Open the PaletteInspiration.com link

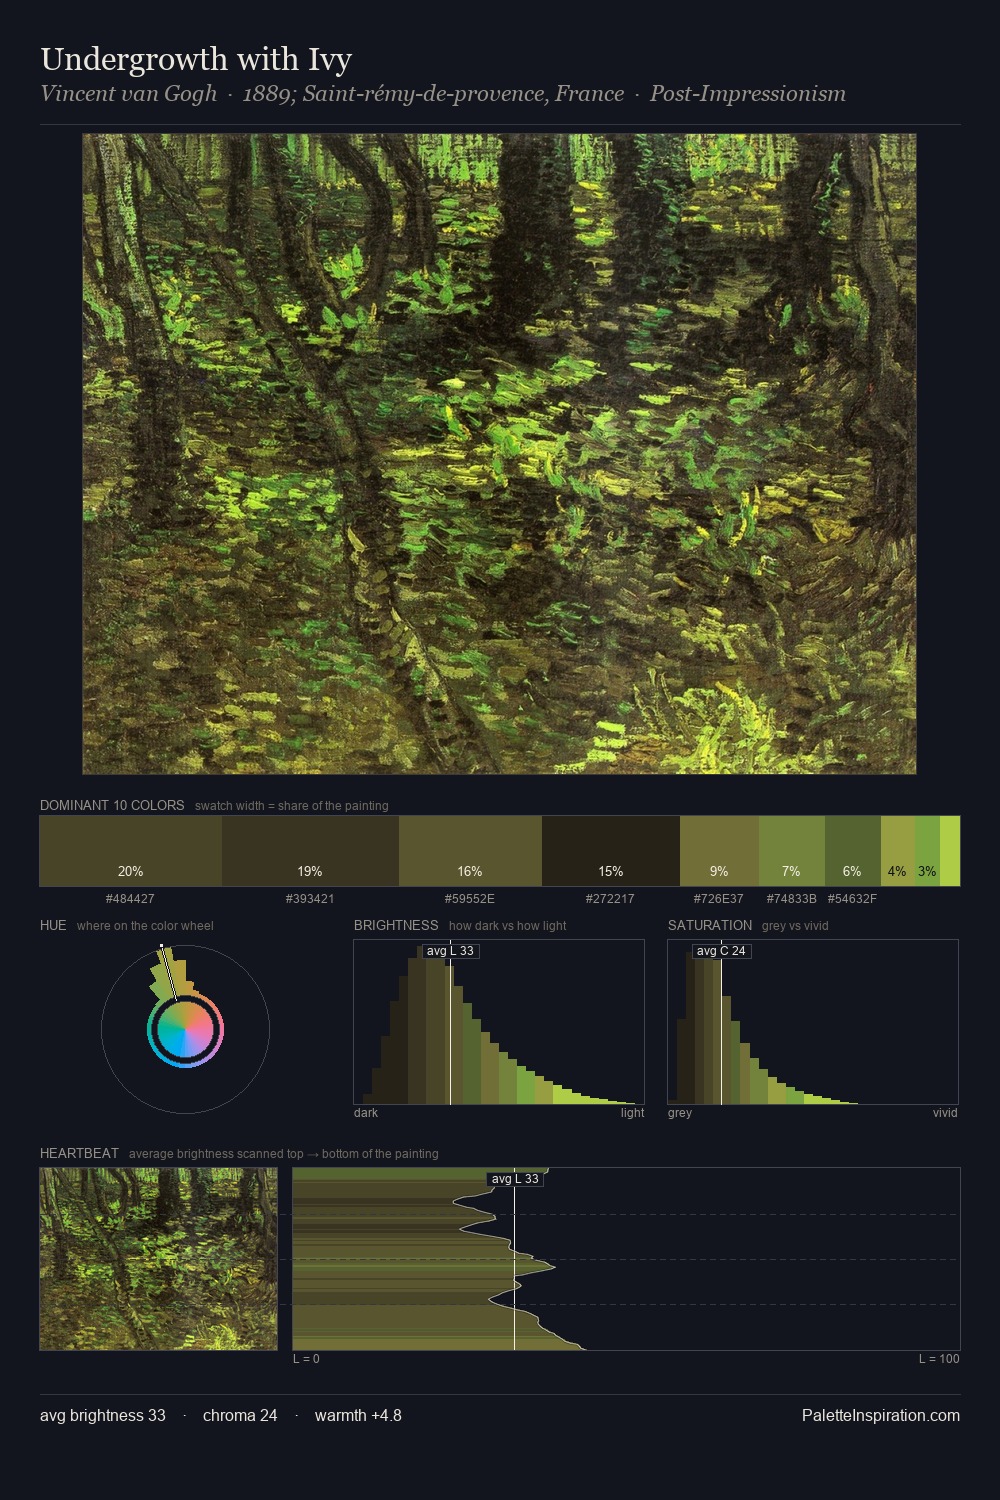coord(881,1415)
